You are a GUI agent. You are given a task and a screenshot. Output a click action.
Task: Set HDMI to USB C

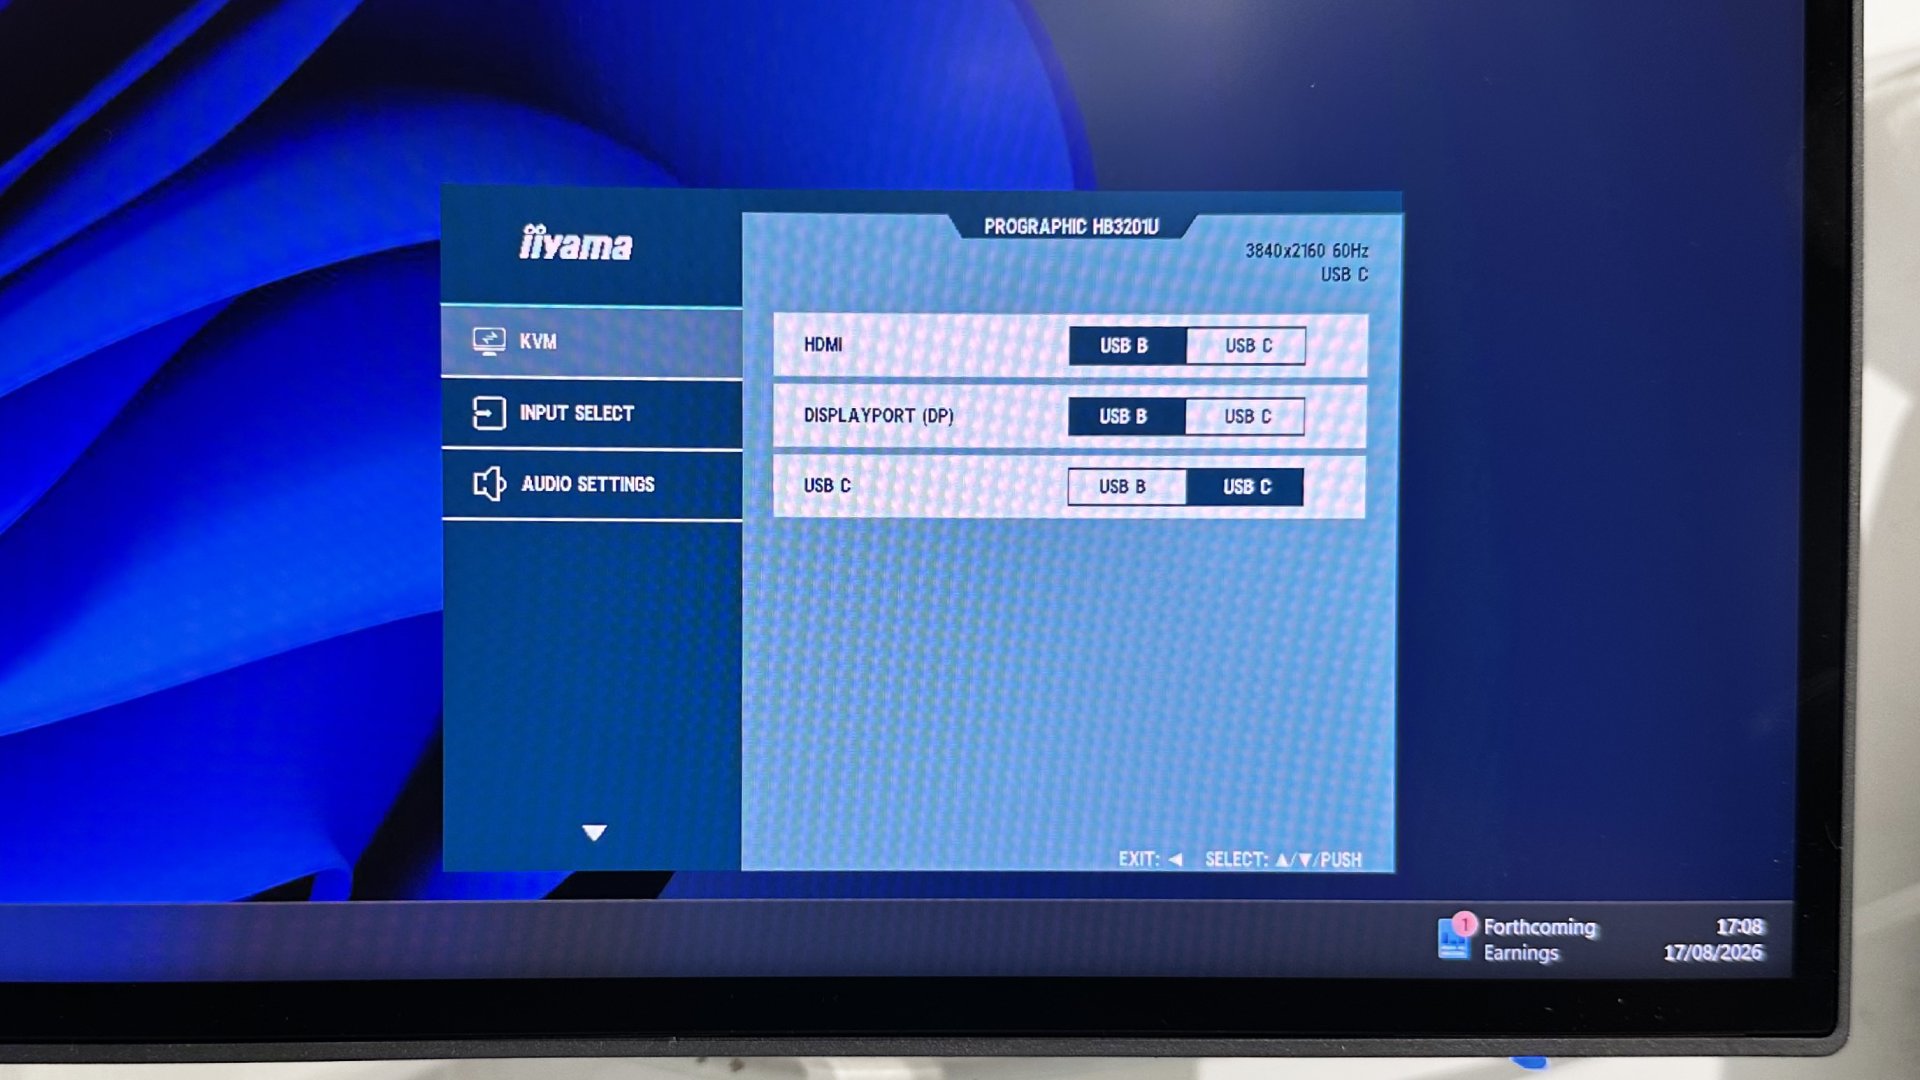coord(1246,346)
